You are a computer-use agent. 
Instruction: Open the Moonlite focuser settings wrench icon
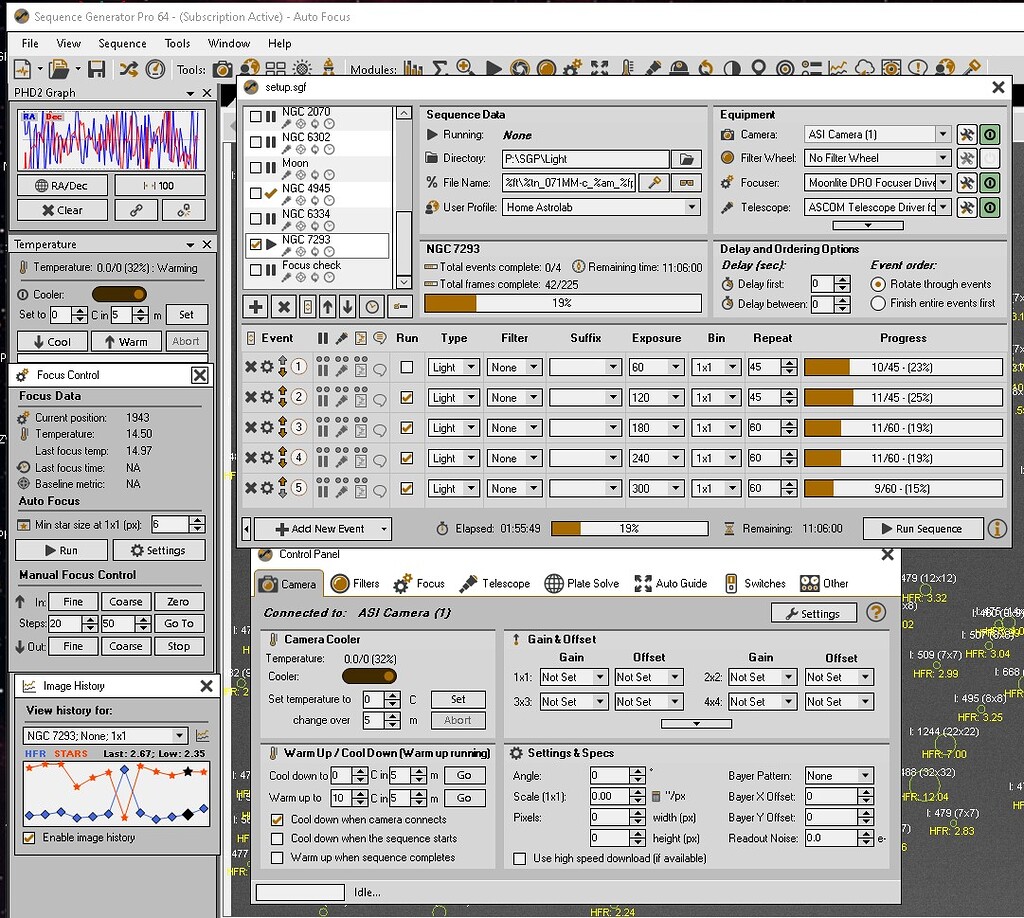(x=966, y=182)
